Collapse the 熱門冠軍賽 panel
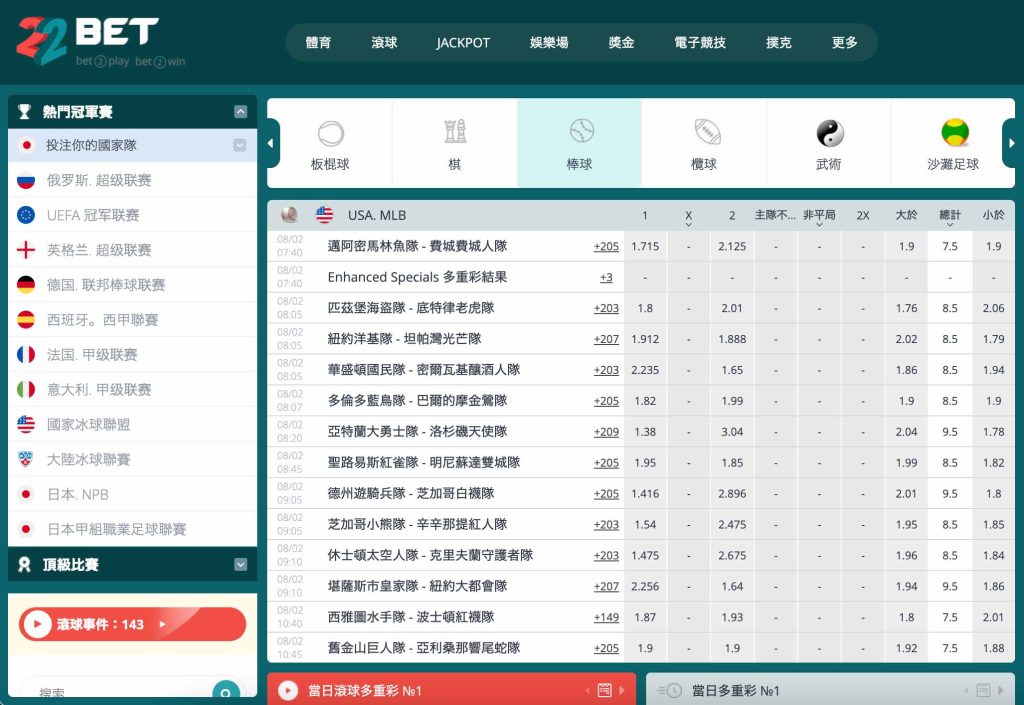1024x705 pixels. tap(240, 112)
